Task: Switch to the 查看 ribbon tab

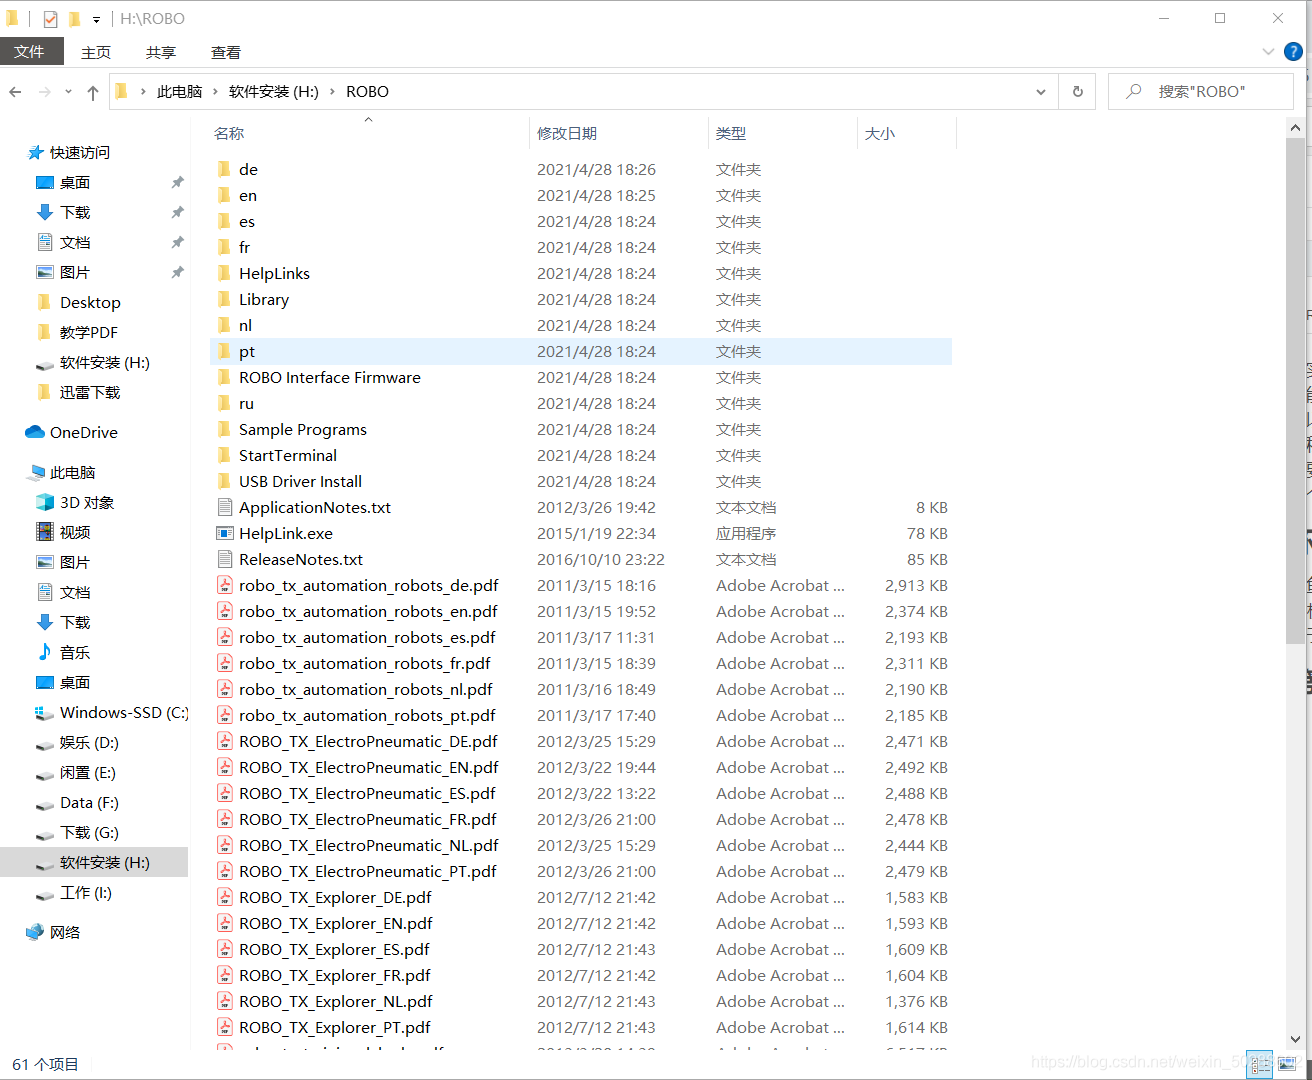Action: tap(226, 52)
